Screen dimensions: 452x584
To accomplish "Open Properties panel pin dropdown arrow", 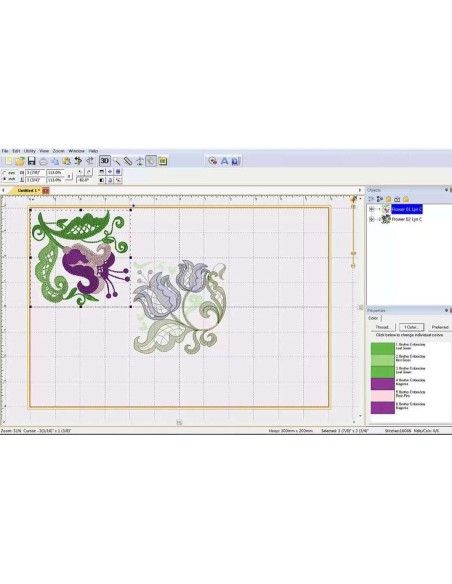I will (446, 310).
